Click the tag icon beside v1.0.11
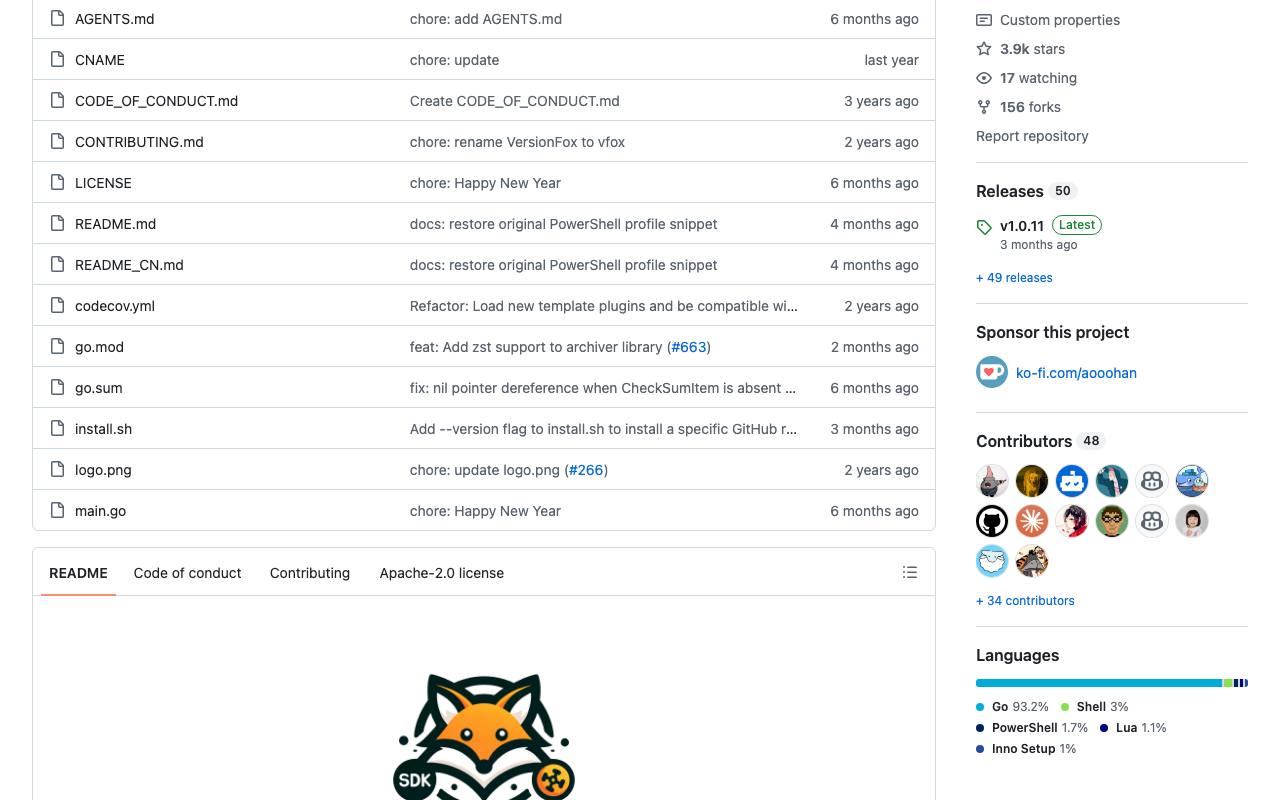 (984, 227)
